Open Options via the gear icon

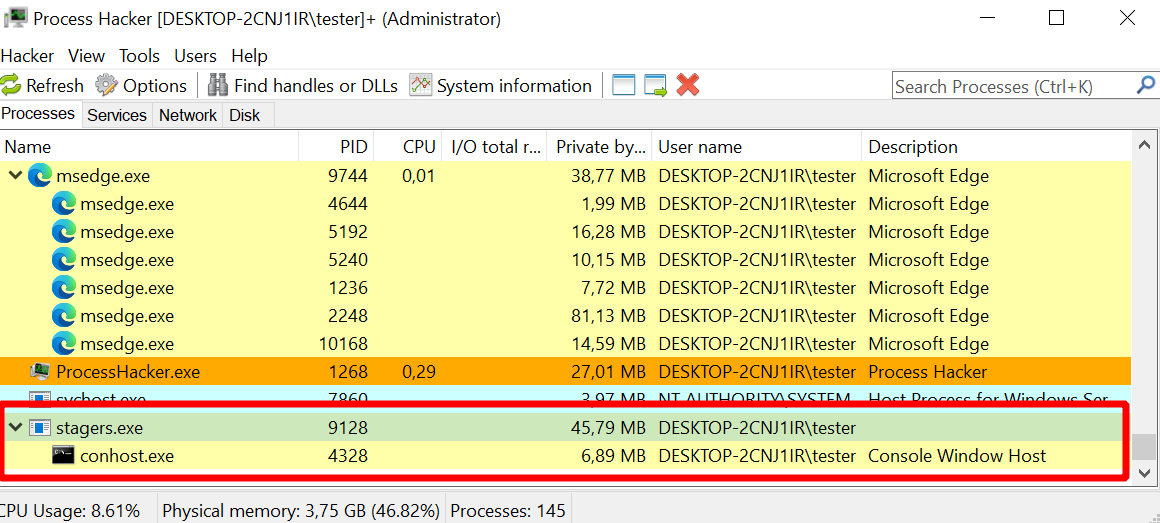107,86
